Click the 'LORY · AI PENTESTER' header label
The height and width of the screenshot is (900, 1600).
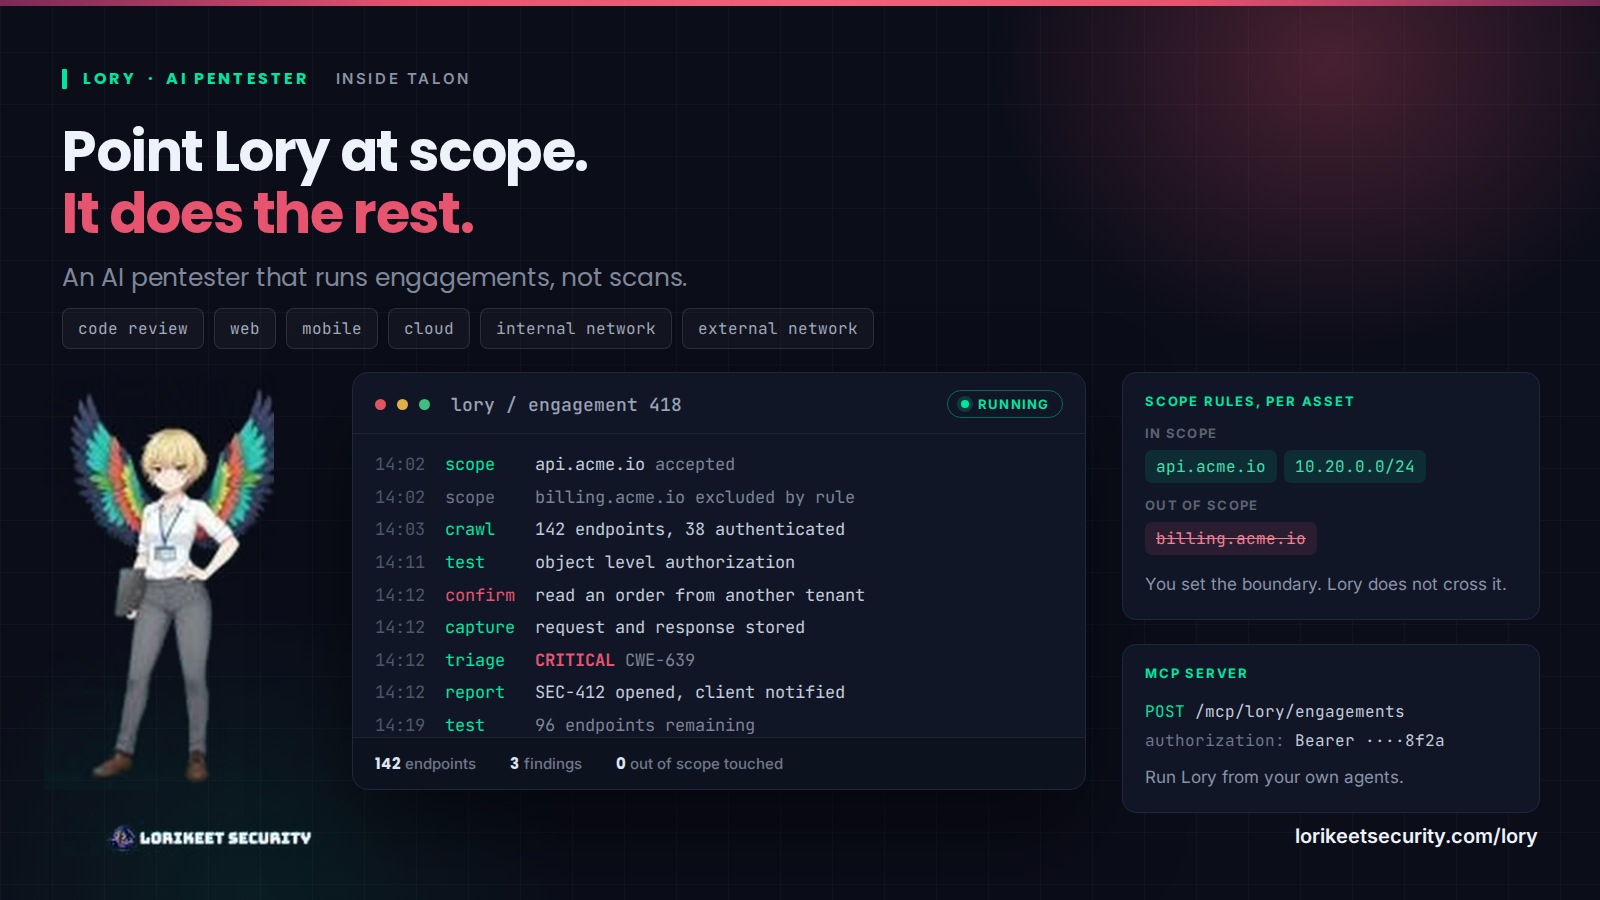click(x=195, y=79)
